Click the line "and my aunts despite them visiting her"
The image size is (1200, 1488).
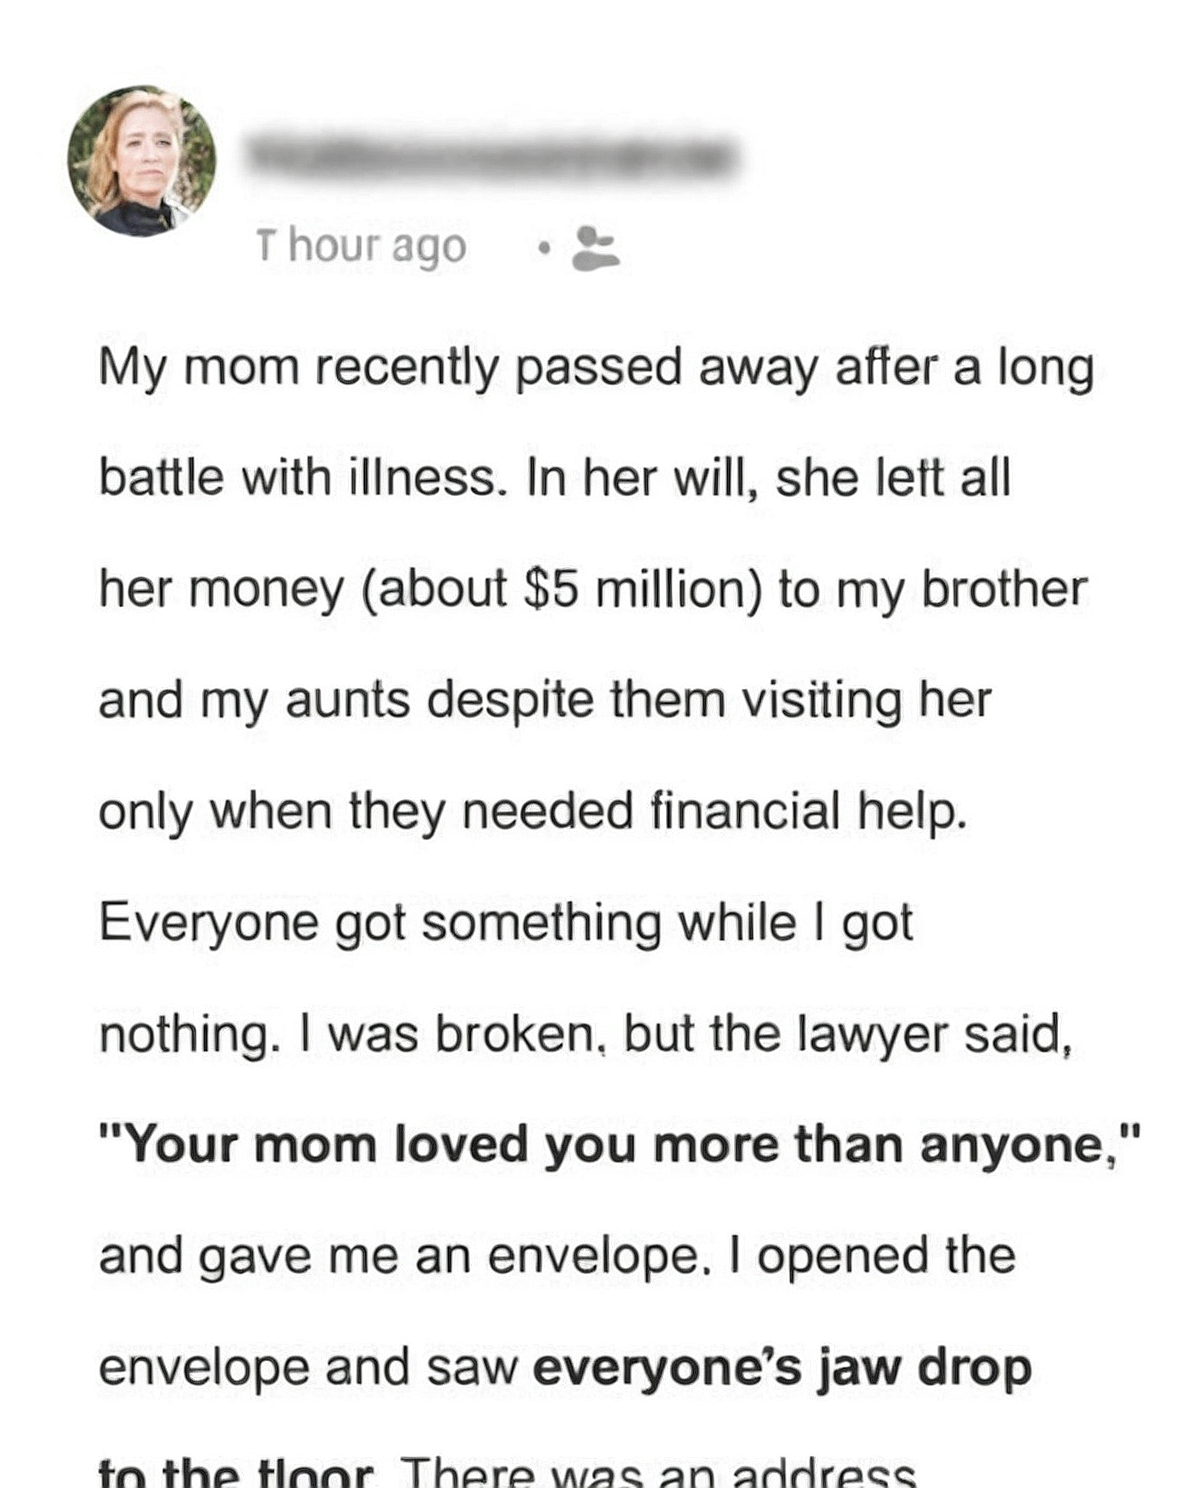pos(545,700)
